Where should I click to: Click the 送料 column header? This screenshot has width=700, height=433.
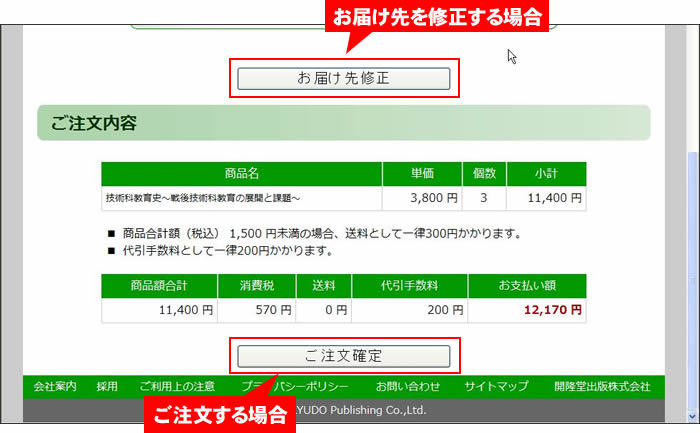tap(324, 286)
